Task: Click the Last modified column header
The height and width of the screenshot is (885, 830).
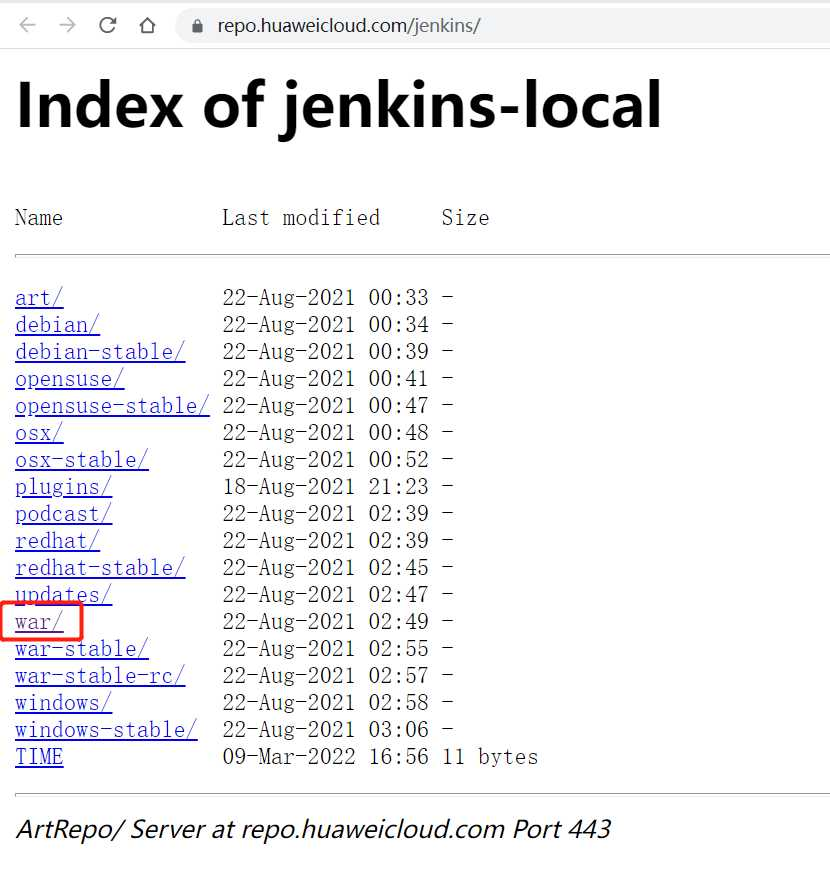Action: (301, 218)
